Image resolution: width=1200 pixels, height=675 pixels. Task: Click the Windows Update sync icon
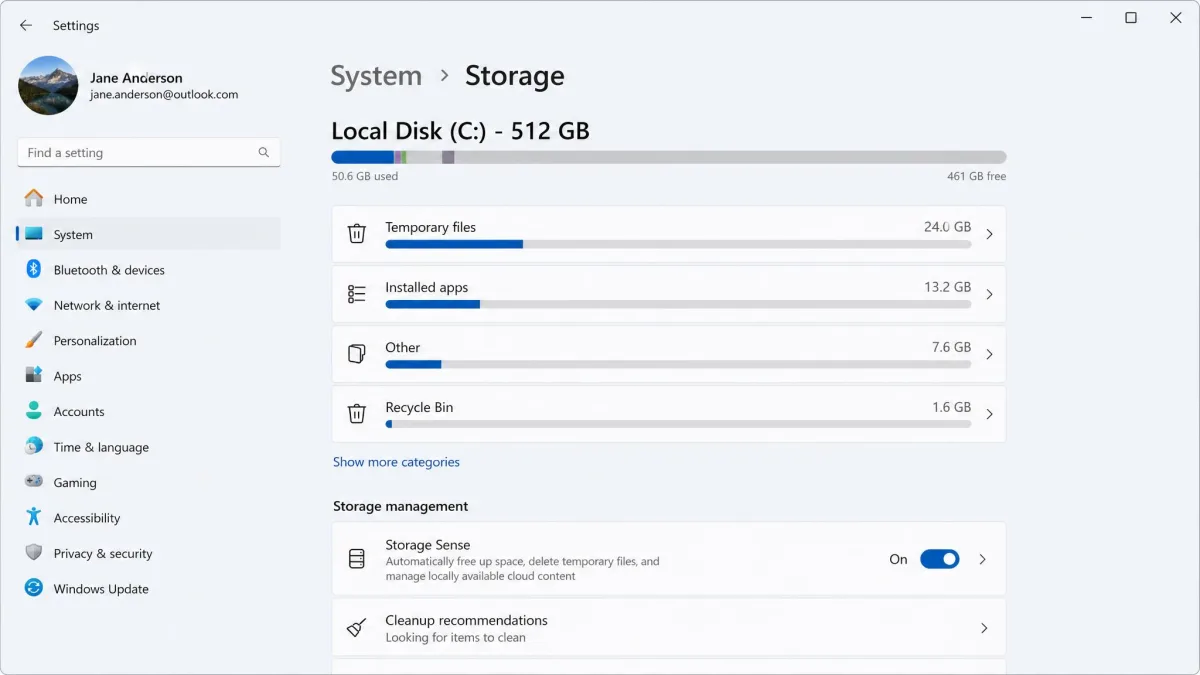pyautogui.click(x=34, y=588)
